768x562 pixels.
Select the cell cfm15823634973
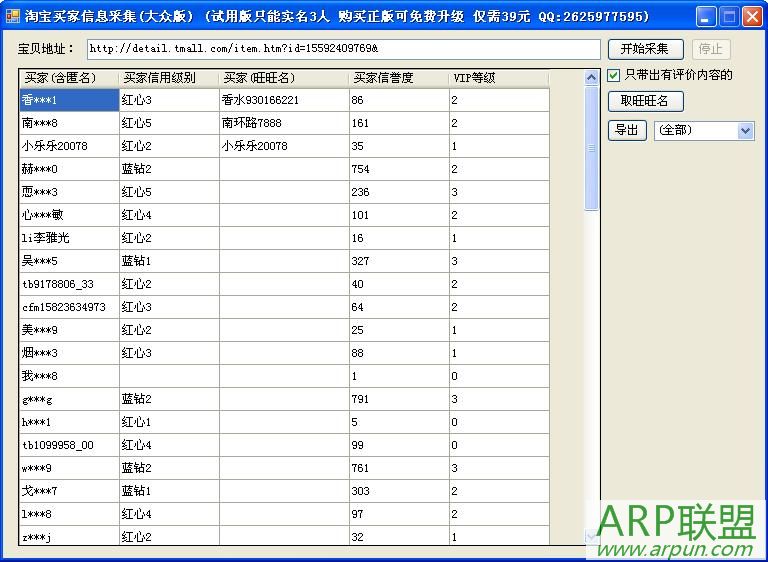click(69, 307)
